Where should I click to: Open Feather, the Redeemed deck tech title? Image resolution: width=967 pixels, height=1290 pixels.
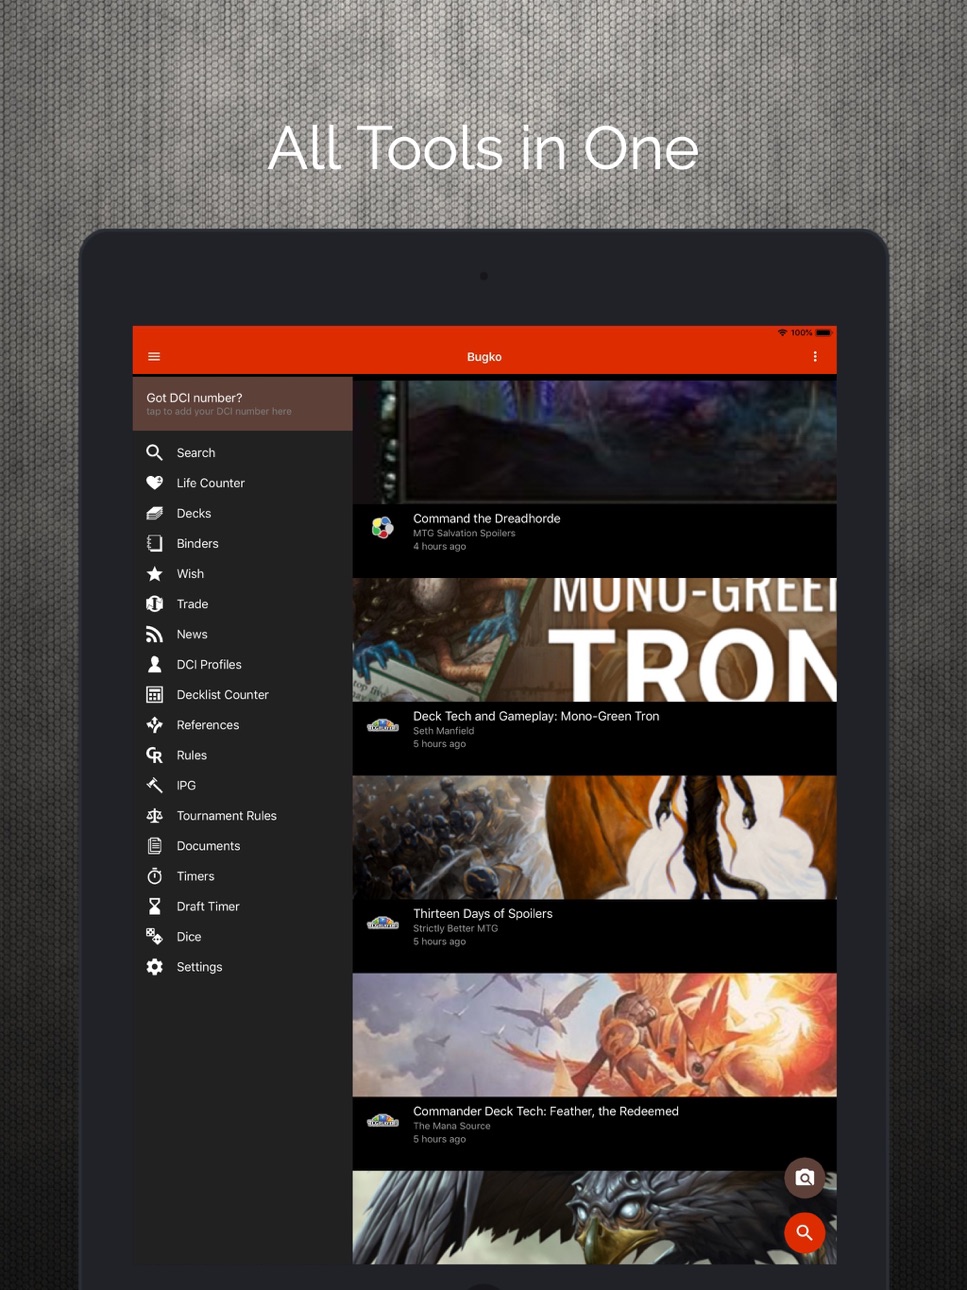coord(546,1111)
